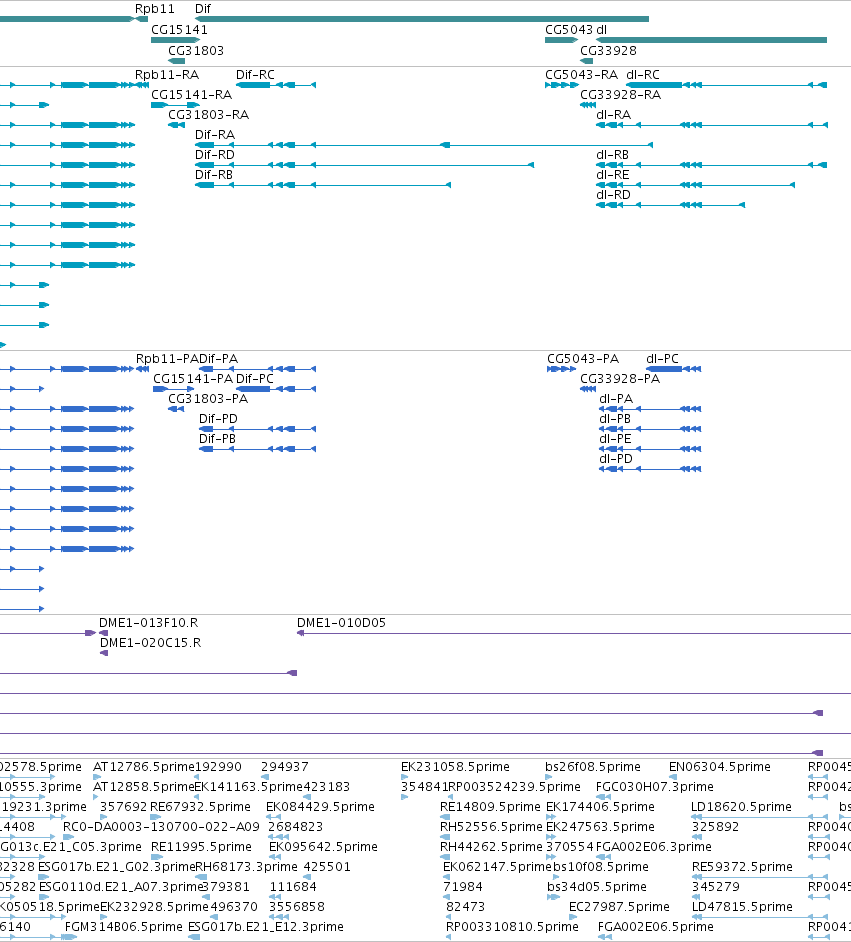This screenshot has width=851, height=942.
Task: Select the CG5043 gene label
Action: 569,29
